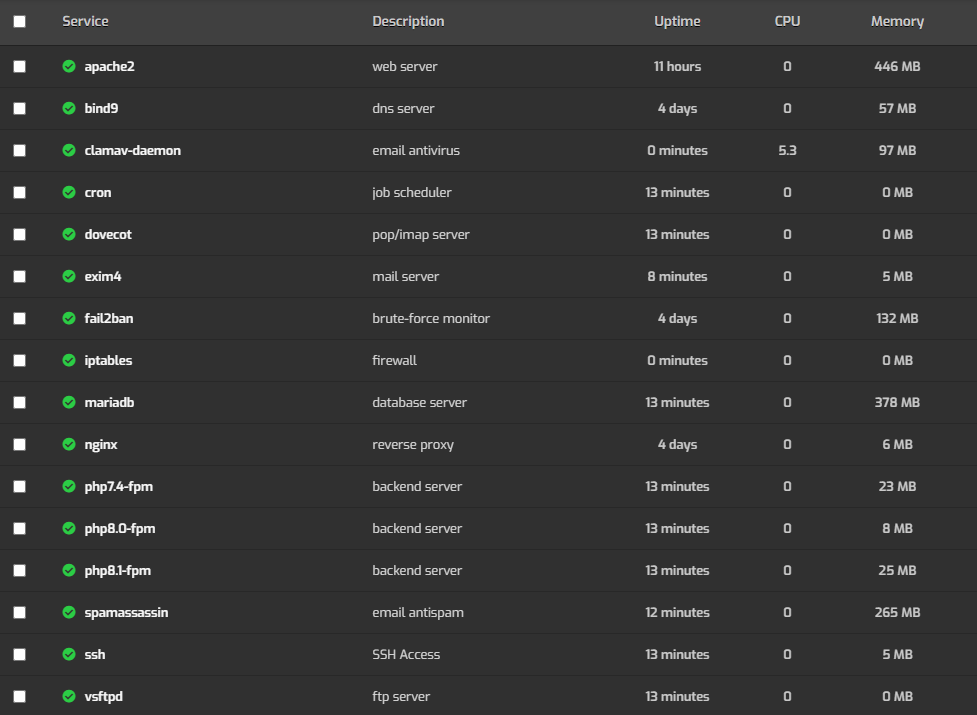
Task: Click the Memory column header
Action: pyautogui.click(x=897, y=22)
